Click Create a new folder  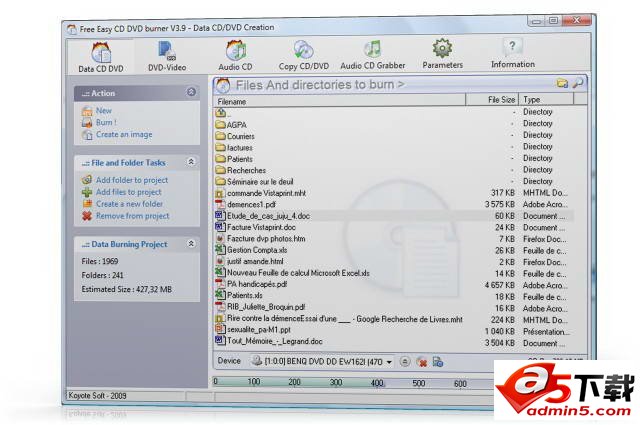click(x=129, y=204)
